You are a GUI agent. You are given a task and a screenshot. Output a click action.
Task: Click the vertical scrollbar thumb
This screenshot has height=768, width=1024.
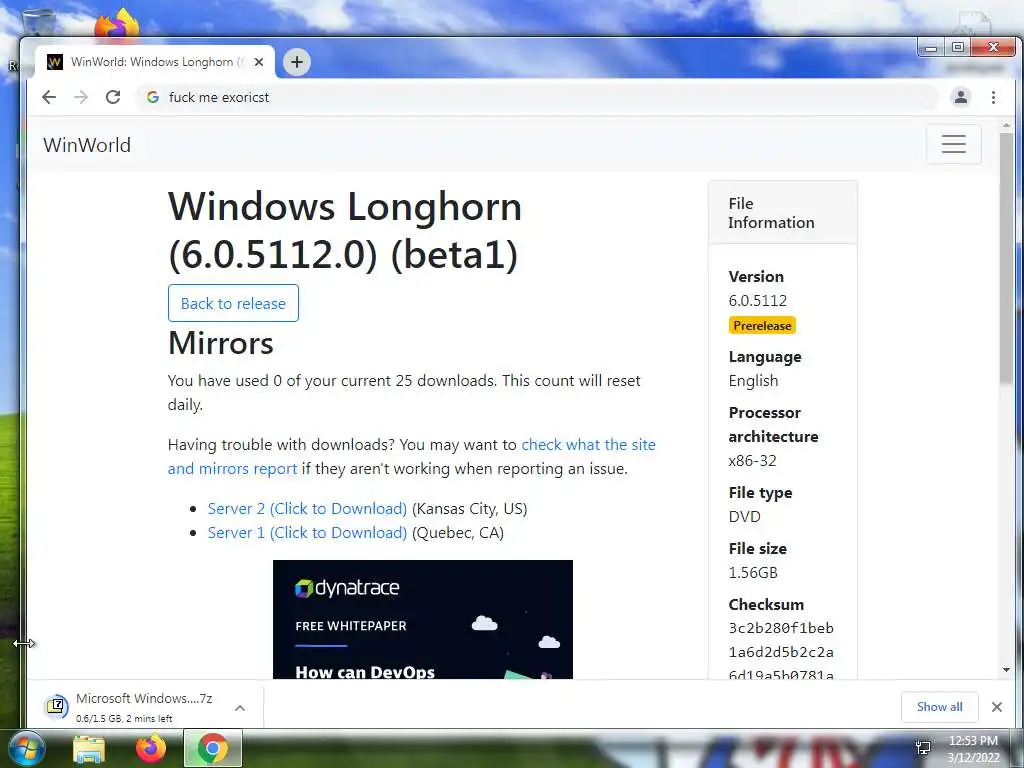click(x=1006, y=258)
